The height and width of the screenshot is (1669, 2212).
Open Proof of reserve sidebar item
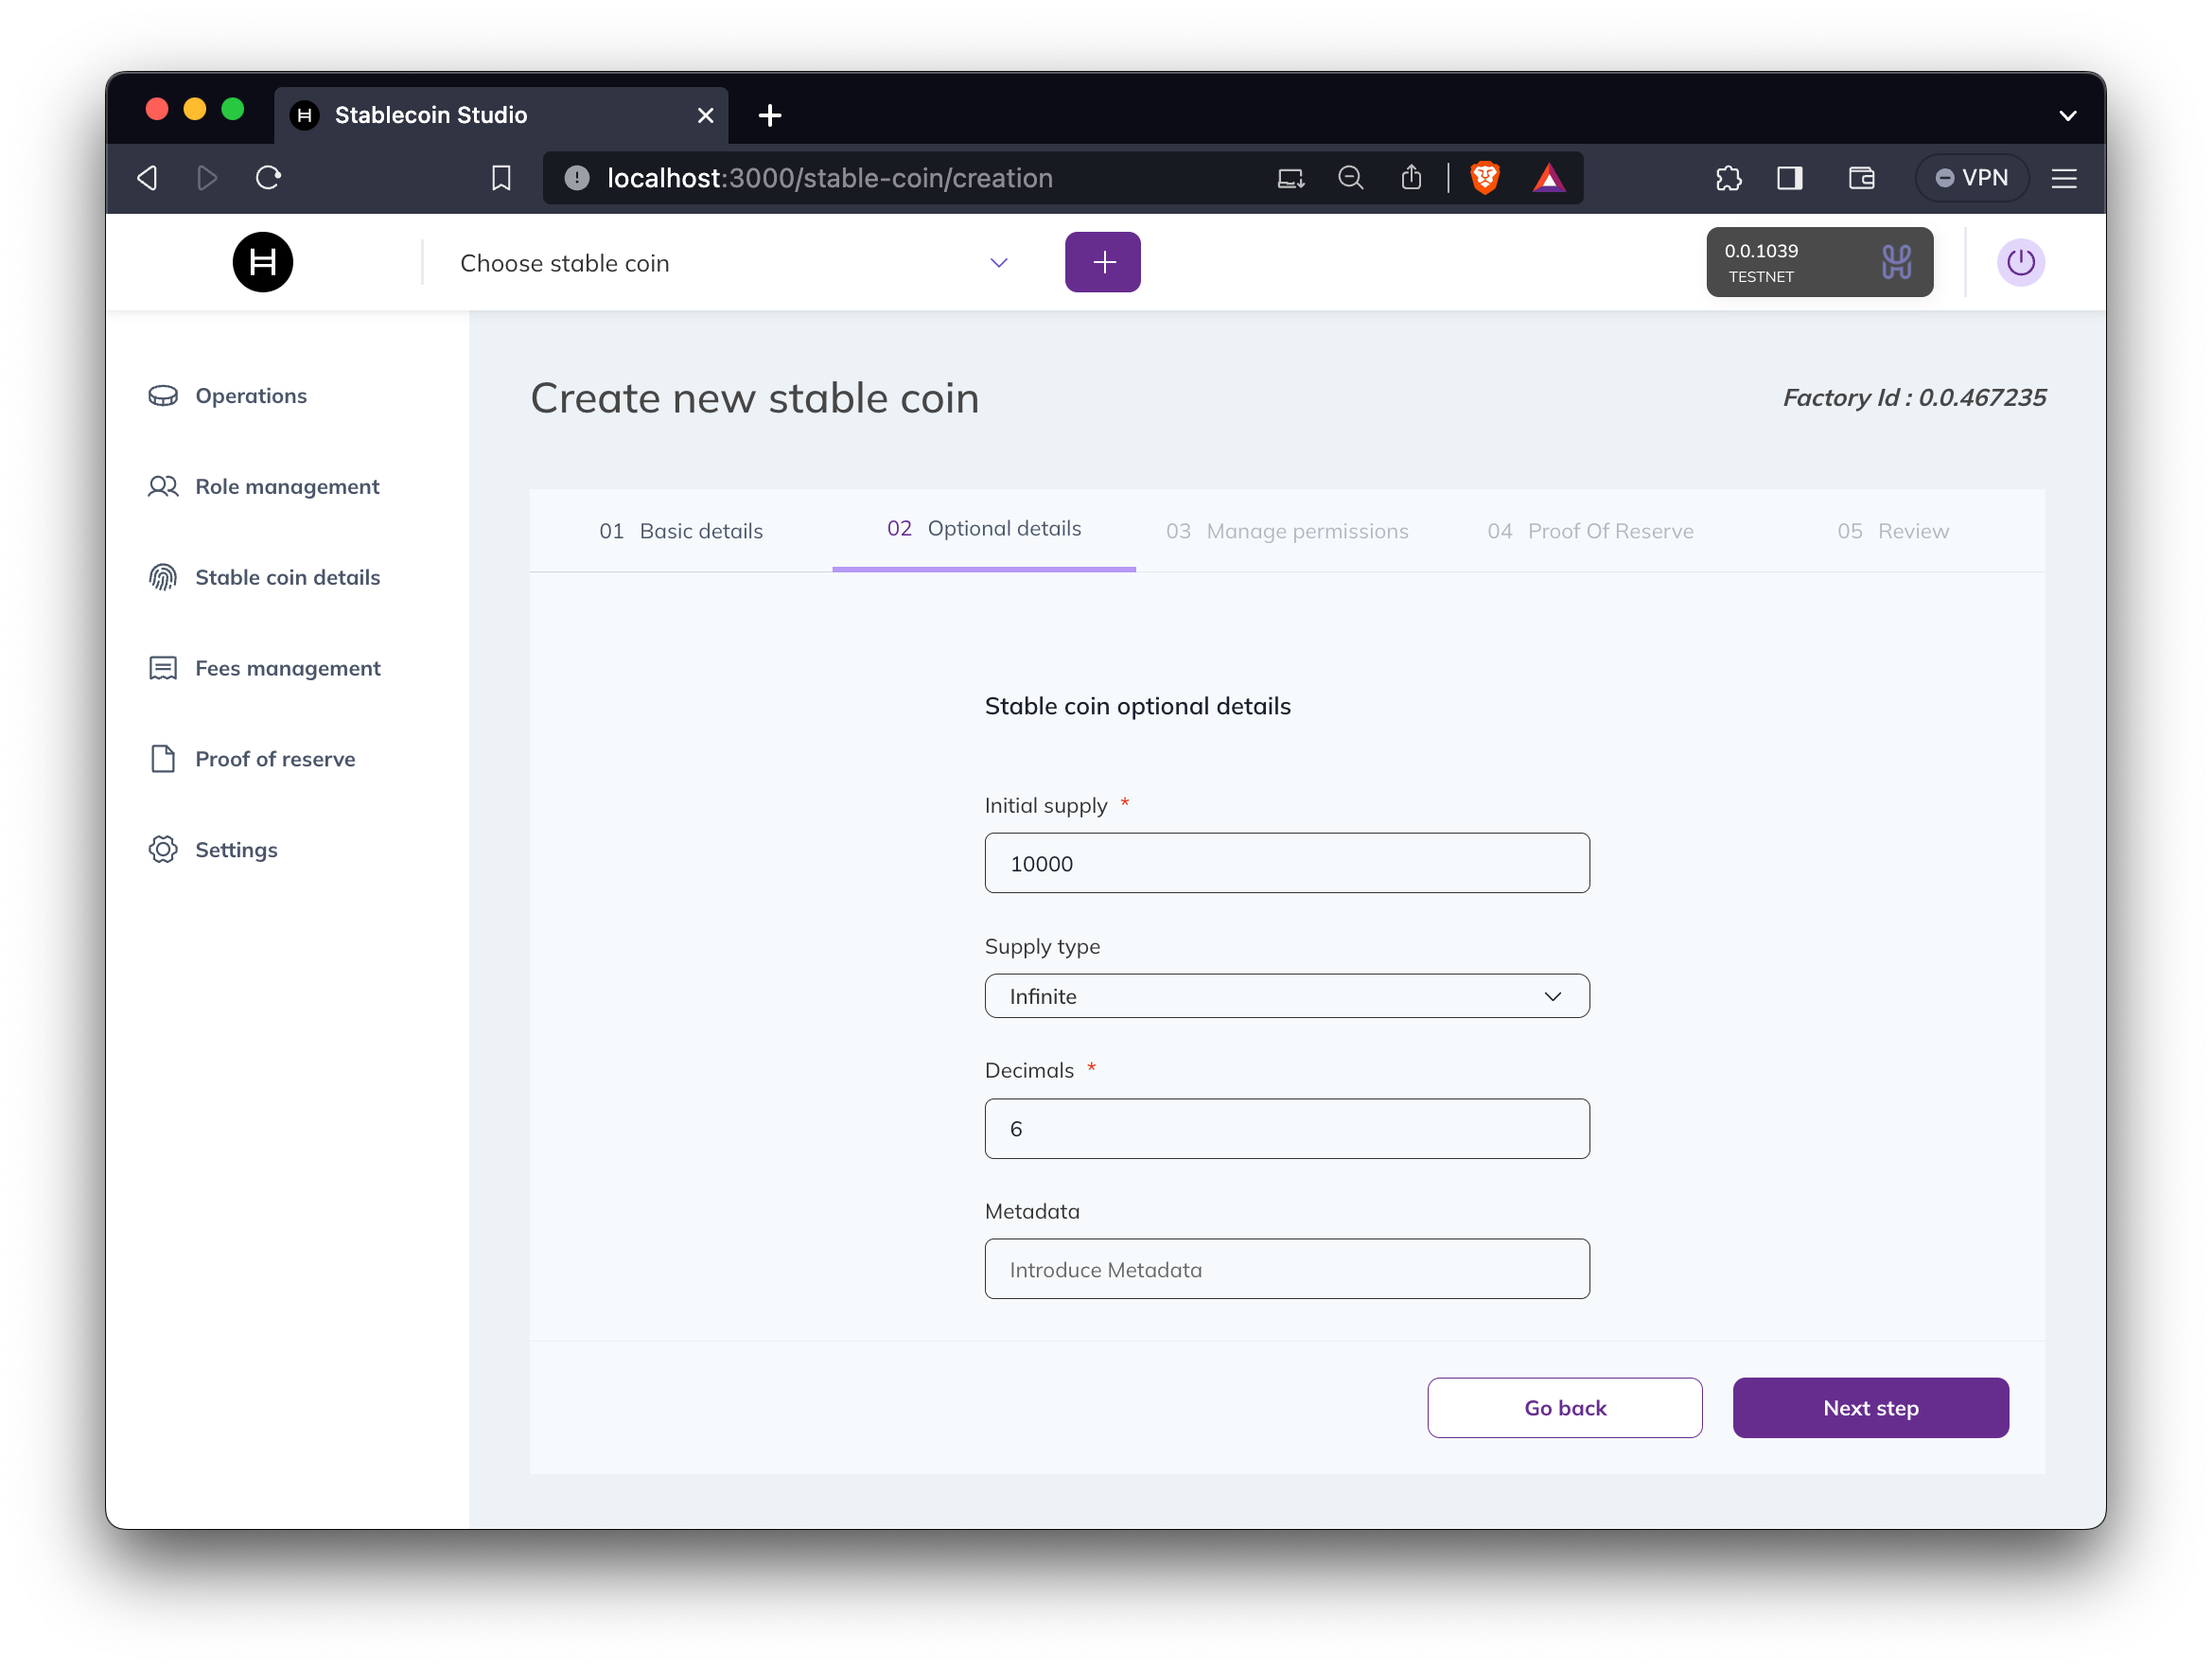click(x=274, y=759)
